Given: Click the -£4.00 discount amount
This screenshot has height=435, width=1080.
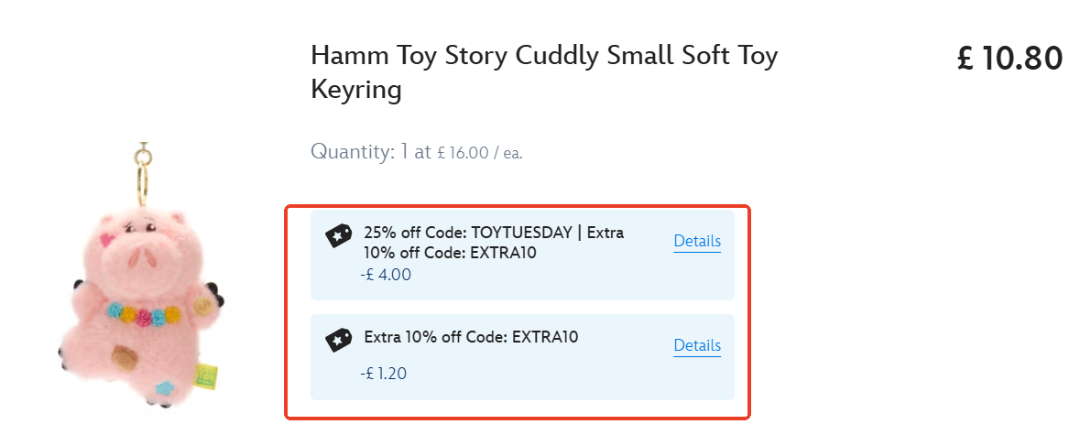Looking at the screenshot, I should 385,274.
